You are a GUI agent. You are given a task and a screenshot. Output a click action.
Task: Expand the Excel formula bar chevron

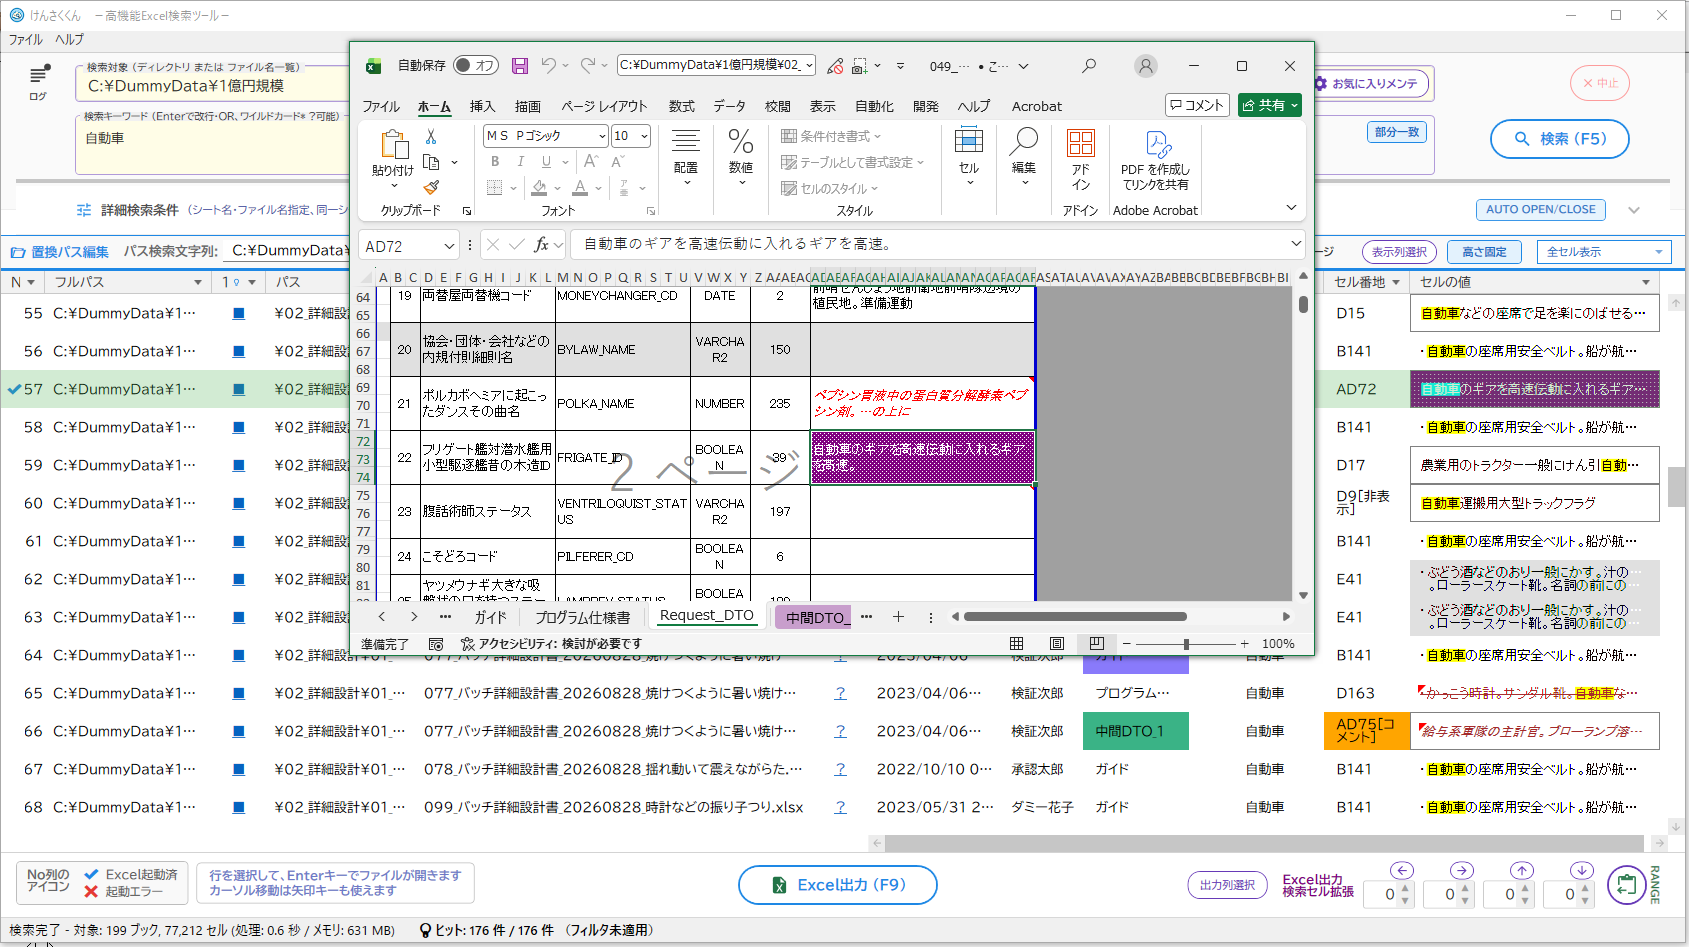pos(1296,243)
